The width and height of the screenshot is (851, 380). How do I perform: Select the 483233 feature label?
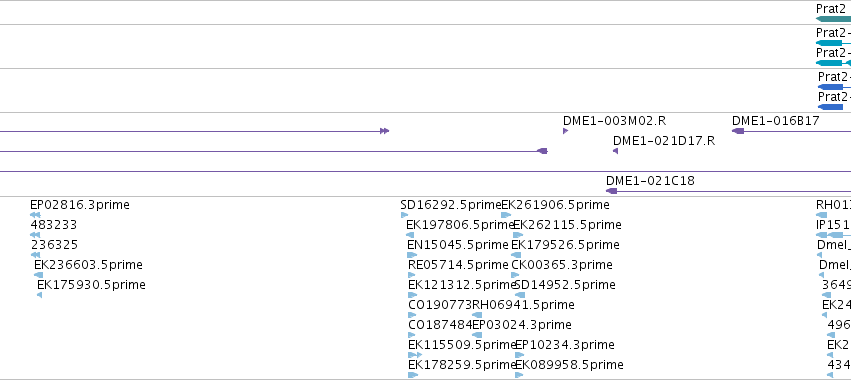coord(54,225)
